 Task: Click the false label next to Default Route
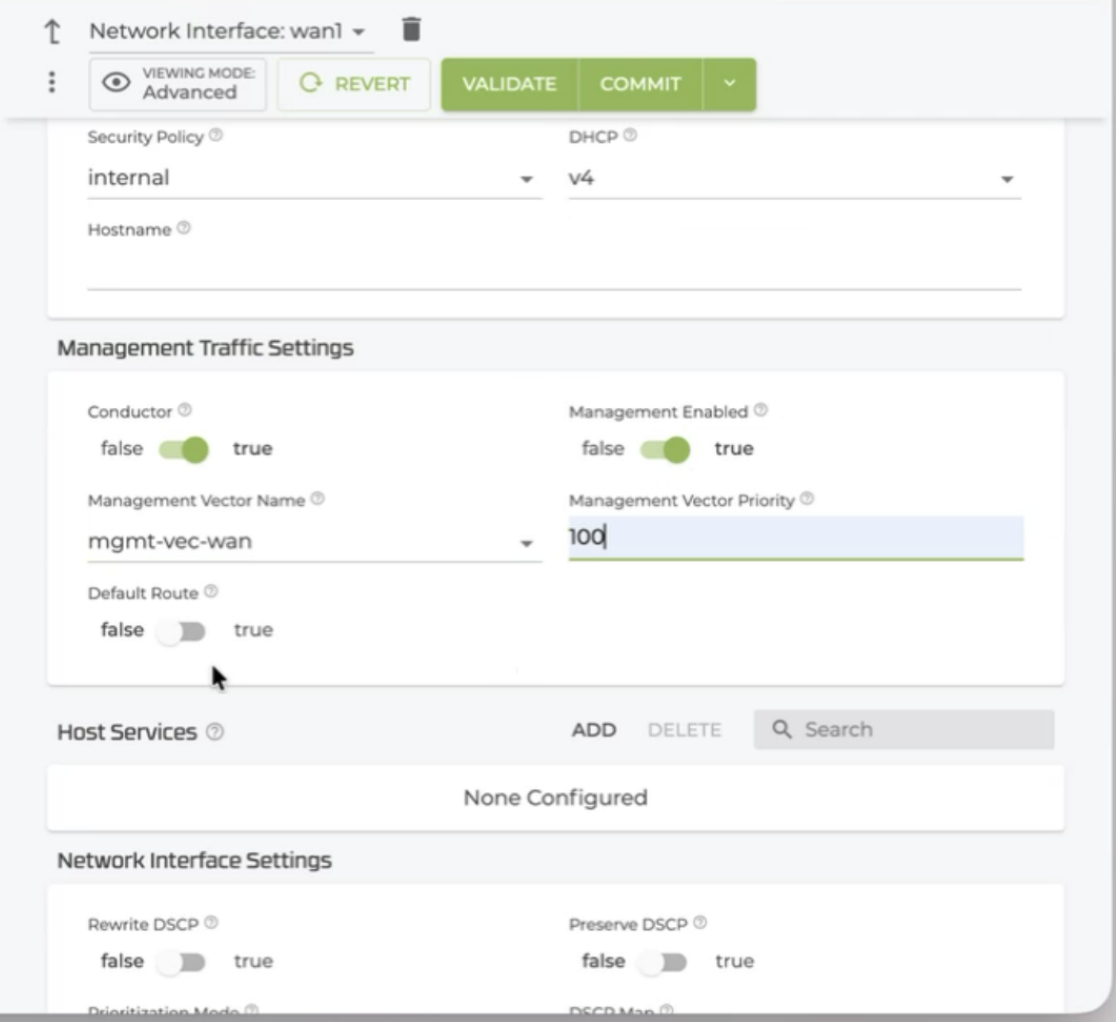122,631
